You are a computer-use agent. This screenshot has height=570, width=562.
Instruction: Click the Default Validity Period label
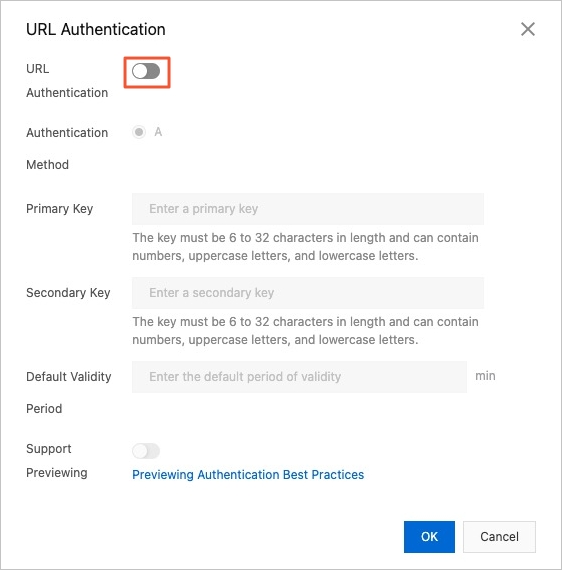[69, 393]
